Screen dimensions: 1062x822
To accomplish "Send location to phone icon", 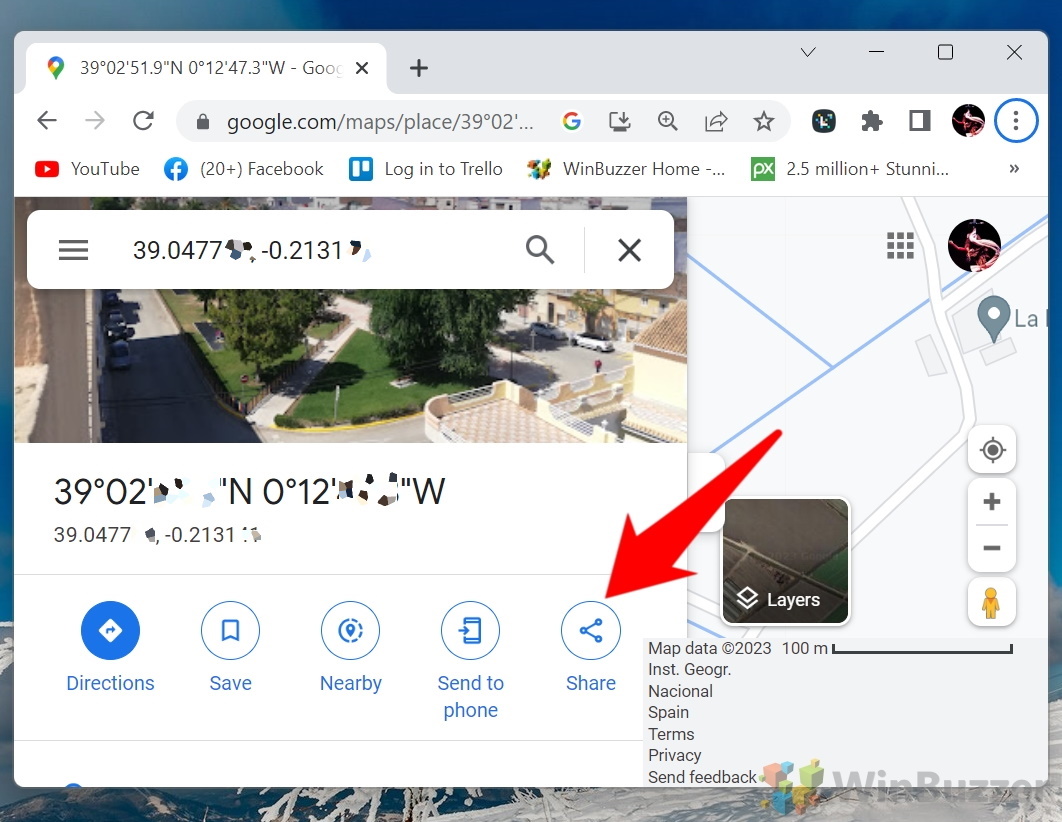I will [x=471, y=630].
